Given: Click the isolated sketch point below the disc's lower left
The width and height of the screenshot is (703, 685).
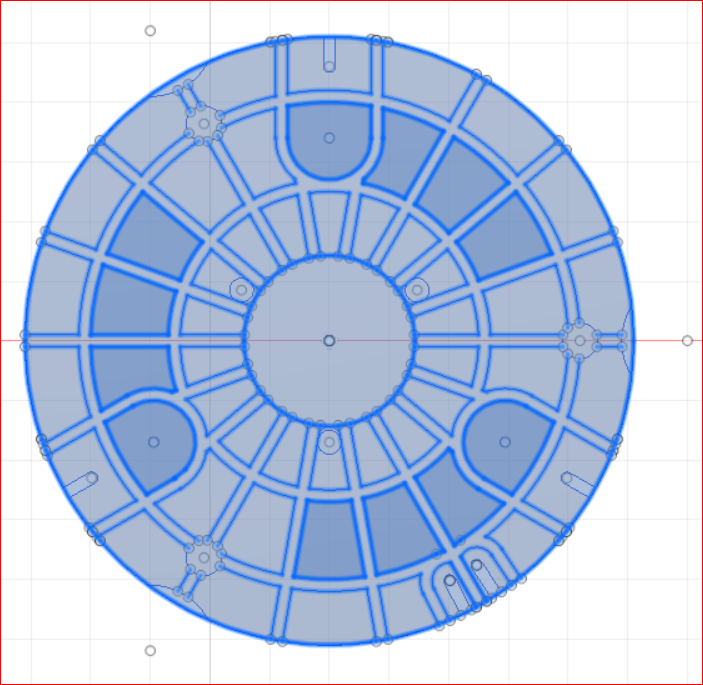Looking at the screenshot, I should [x=150, y=650].
